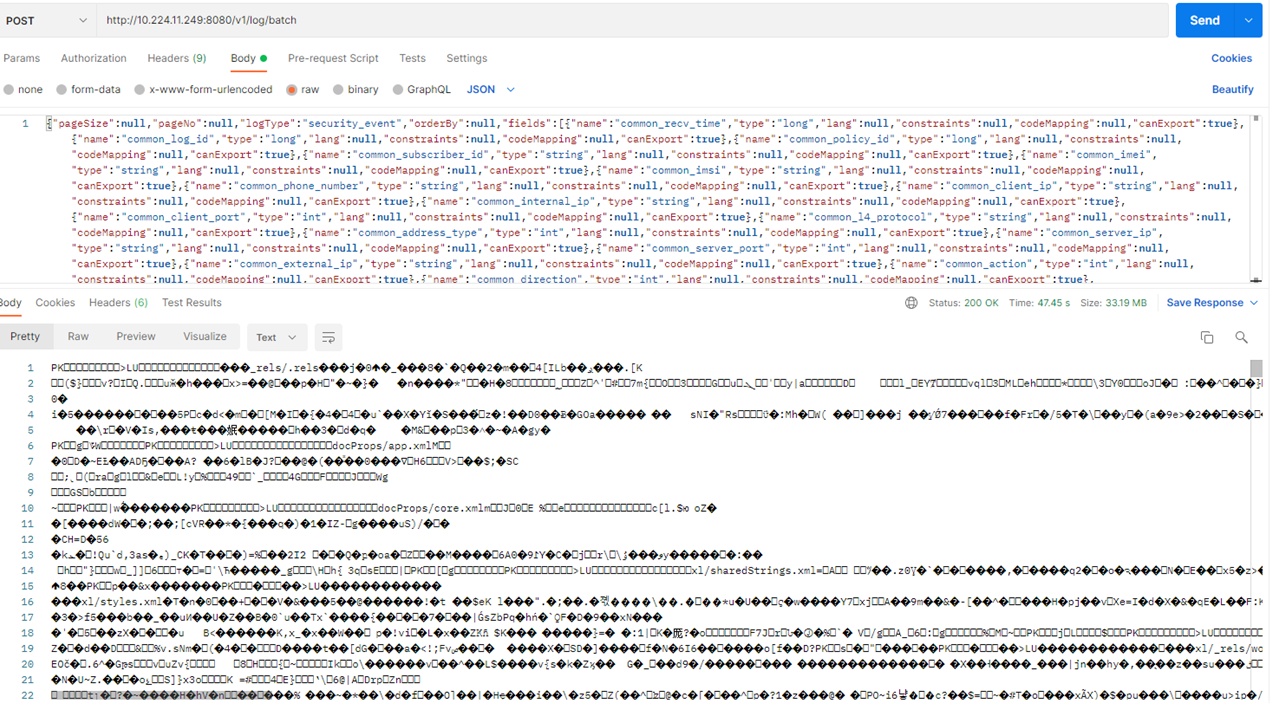
Task: Open the Pre-request Script tab
Action: click(333, 59)
